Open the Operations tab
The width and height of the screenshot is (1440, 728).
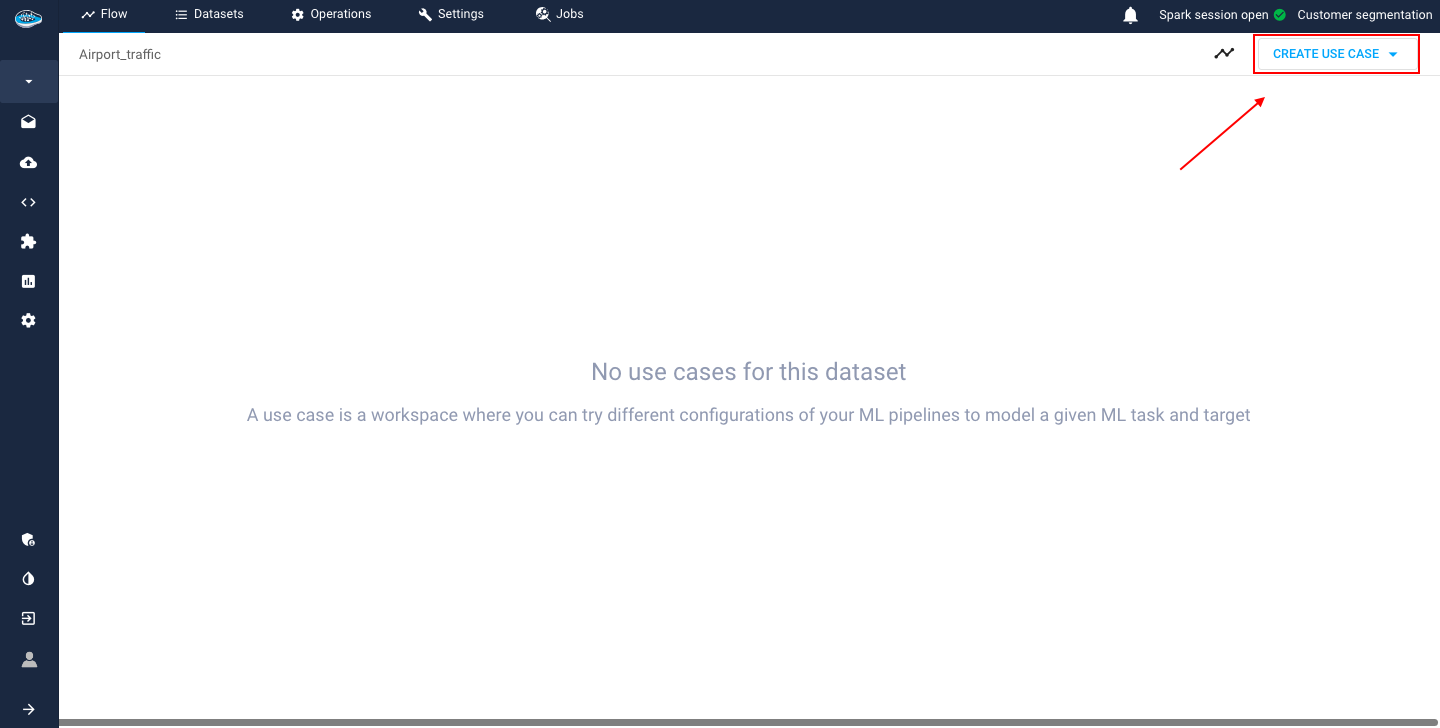coord(331,15)
